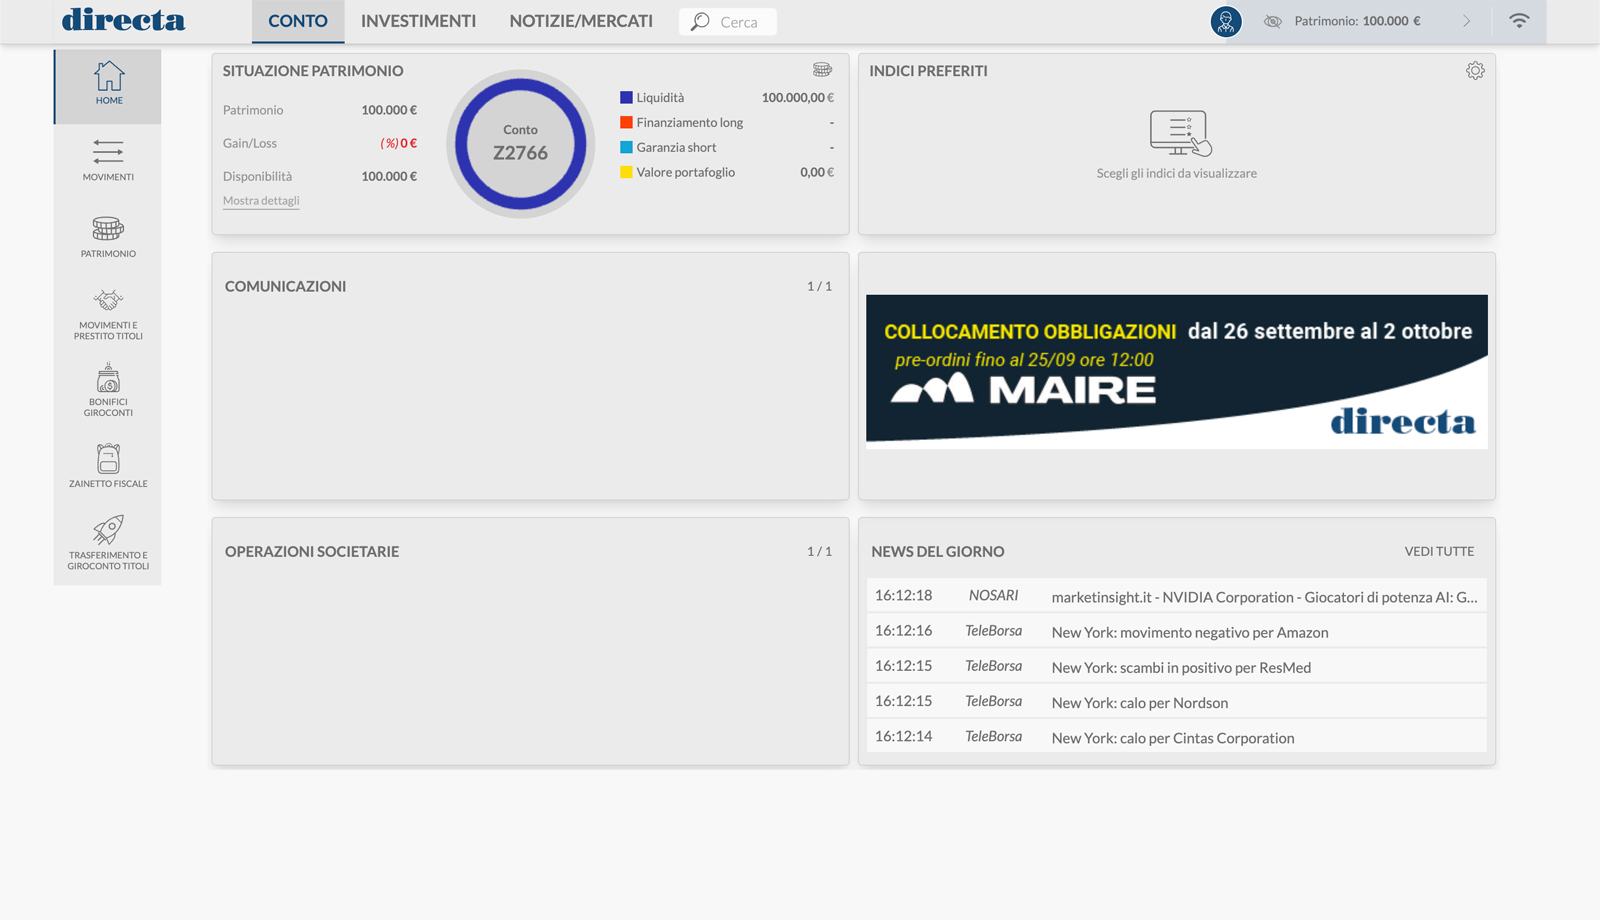
Task: Expand the Patrimonio header chevron arrow
Action: point(1466,21)
